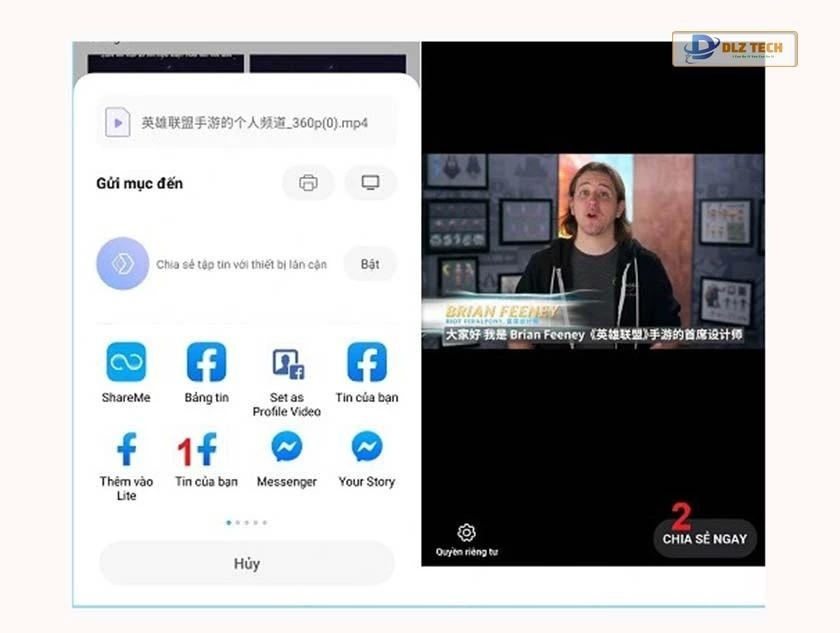
Task: Open the print option
Action: [307, 183]
